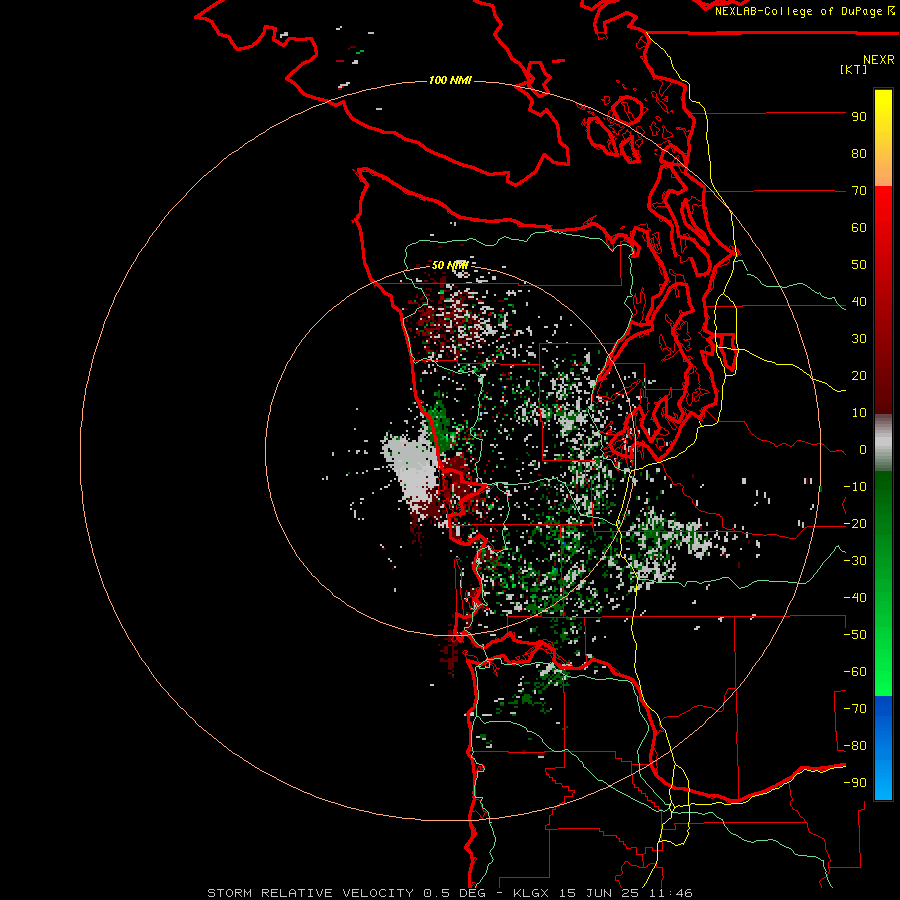Click the -10 value on the velocity scale
Viewport: 900px width, 900px height.
point(855,487)
